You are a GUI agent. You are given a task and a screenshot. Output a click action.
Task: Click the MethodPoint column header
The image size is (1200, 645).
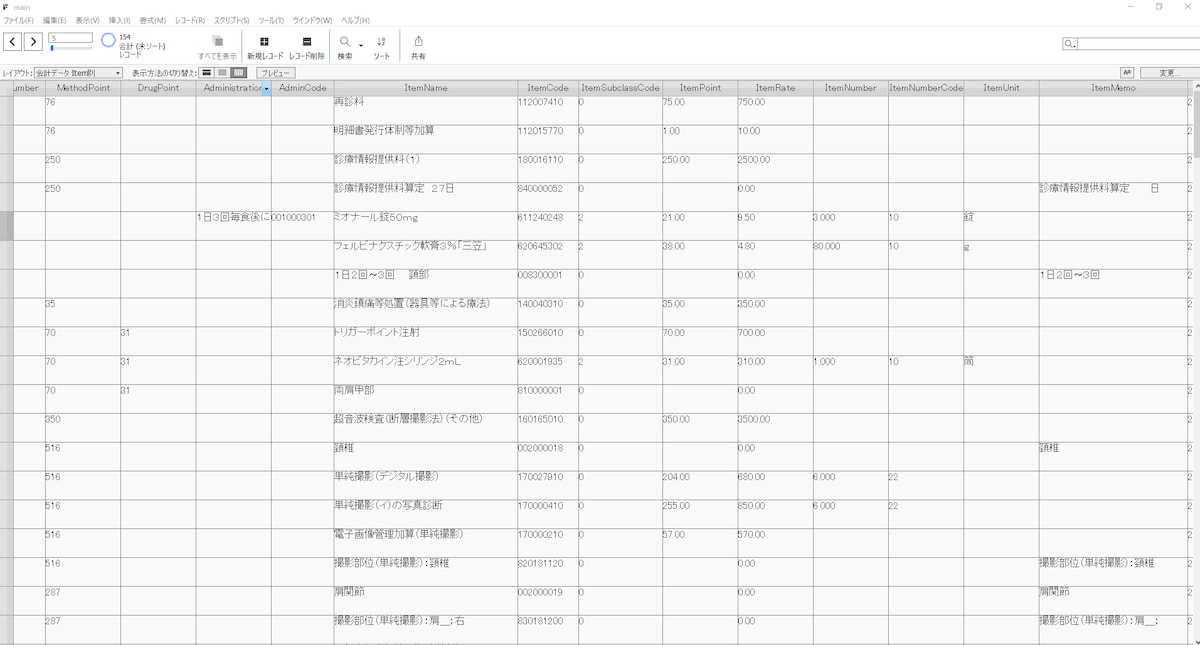(x=83, y=88)
